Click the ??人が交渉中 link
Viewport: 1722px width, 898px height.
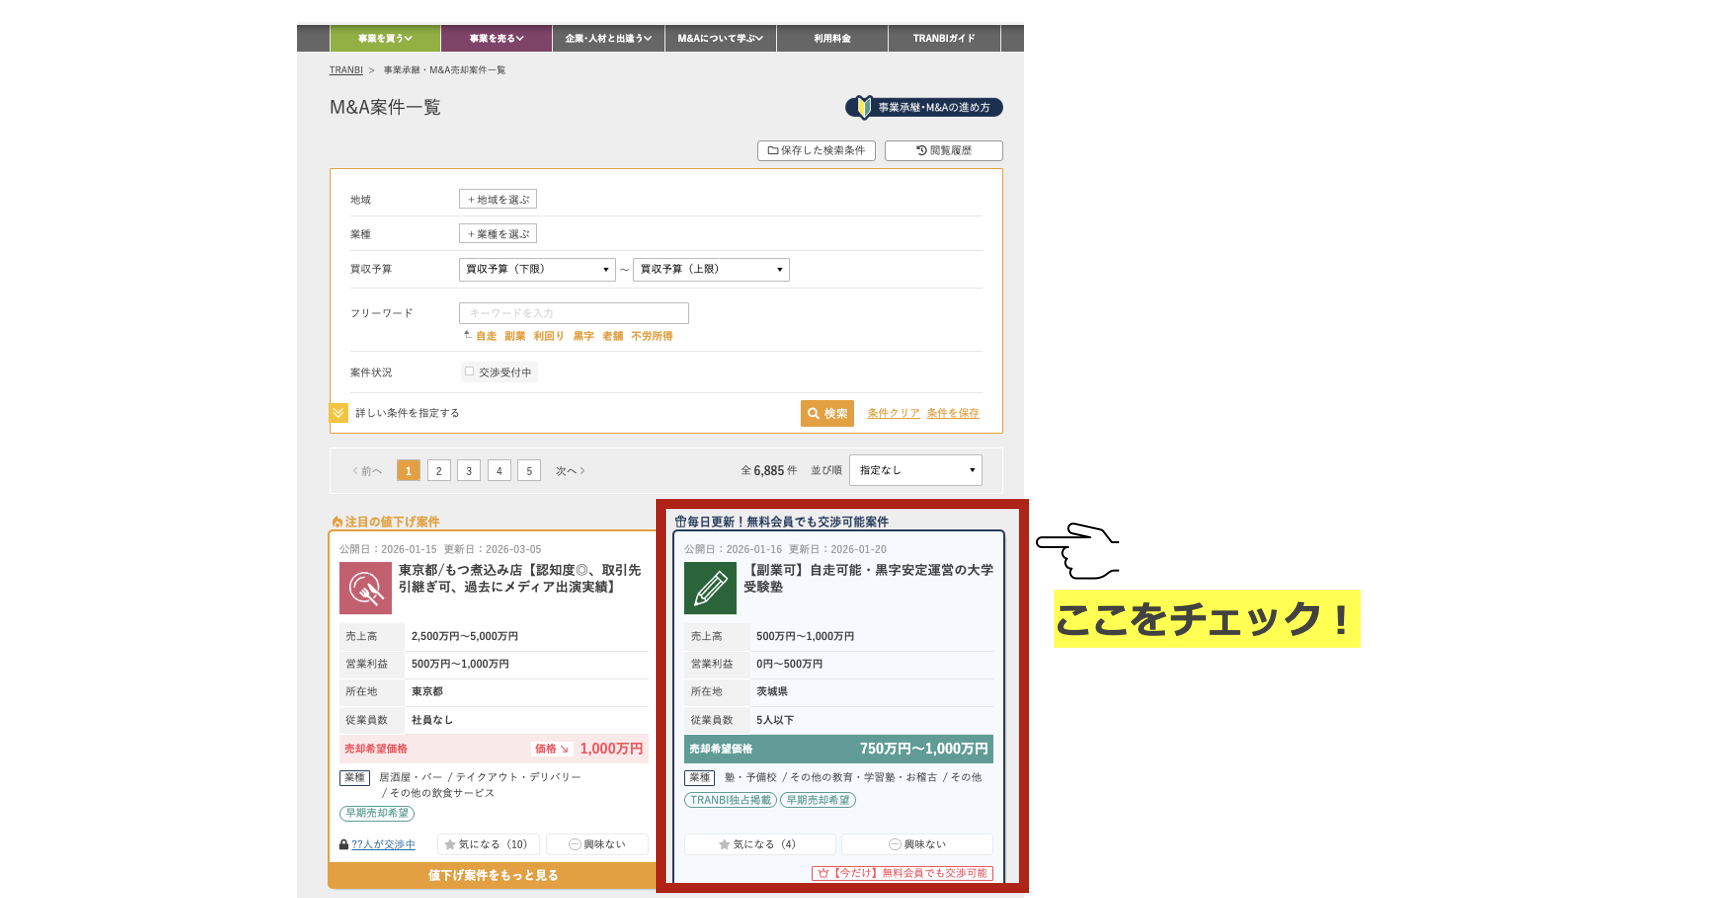point(383,844)
